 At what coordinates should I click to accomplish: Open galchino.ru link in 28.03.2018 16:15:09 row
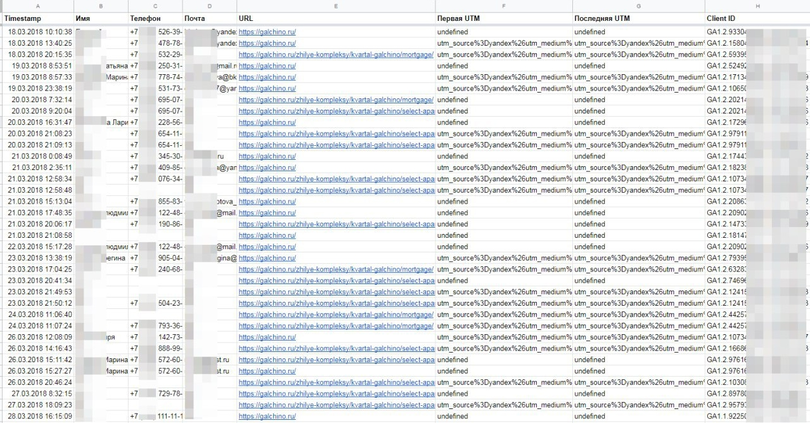pyautogui.click(x=267, y=416)
